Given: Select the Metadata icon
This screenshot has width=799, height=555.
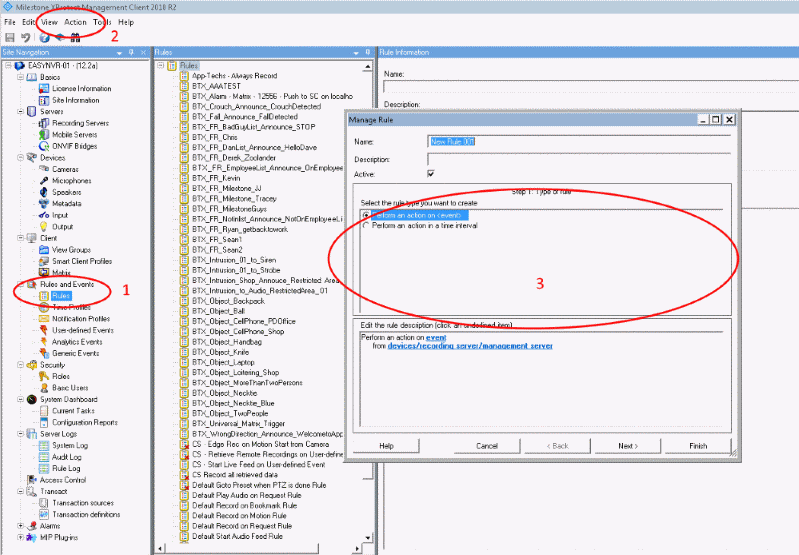Looking at the screenshot, I should pos(44,204).
